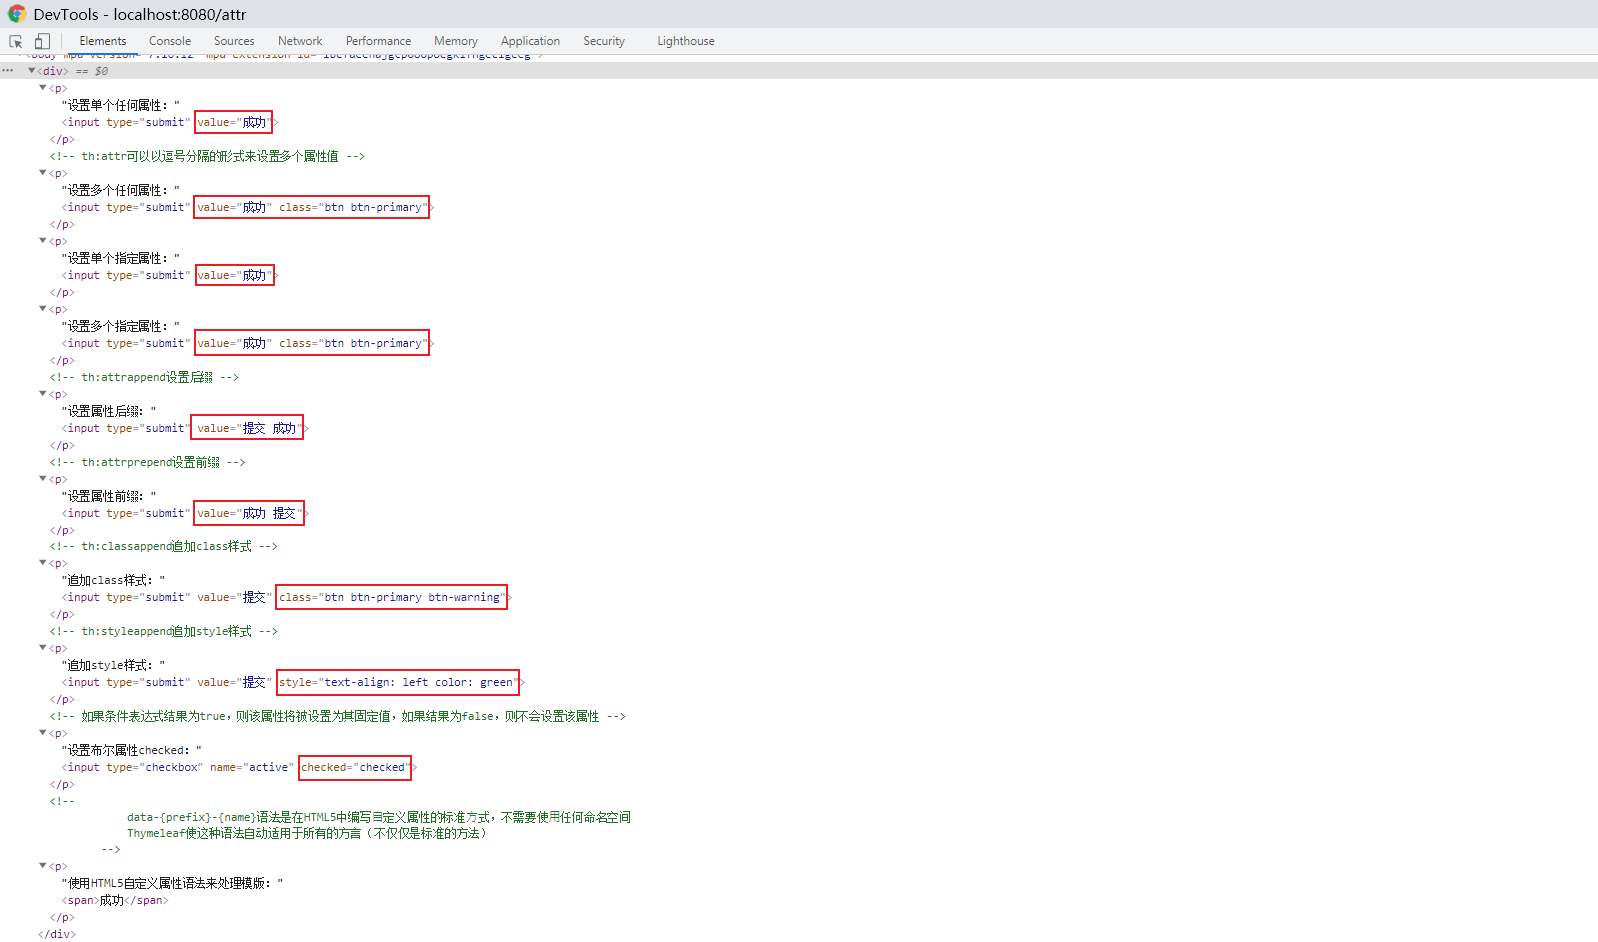
Task: Collapse the p node above "设置布尔属性checked"
Action: coord(43,733)
